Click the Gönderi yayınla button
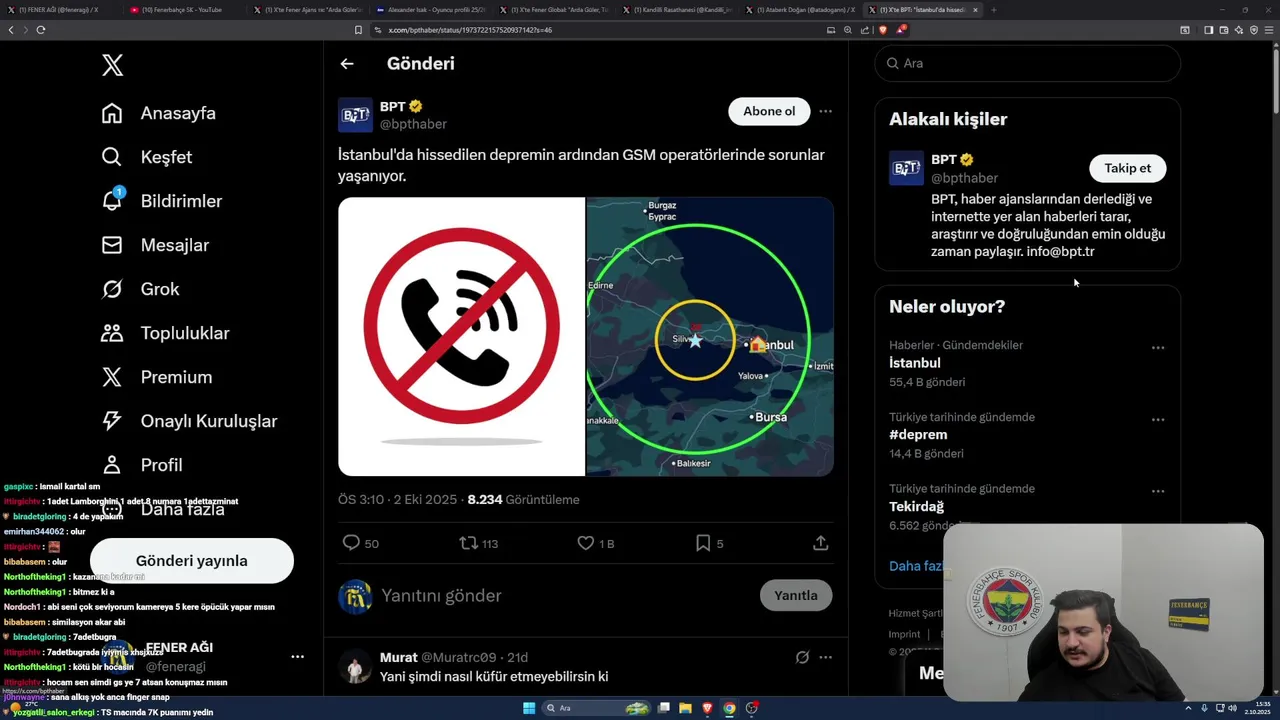This screenshot has height=720, width=1280. coord(192,561)
